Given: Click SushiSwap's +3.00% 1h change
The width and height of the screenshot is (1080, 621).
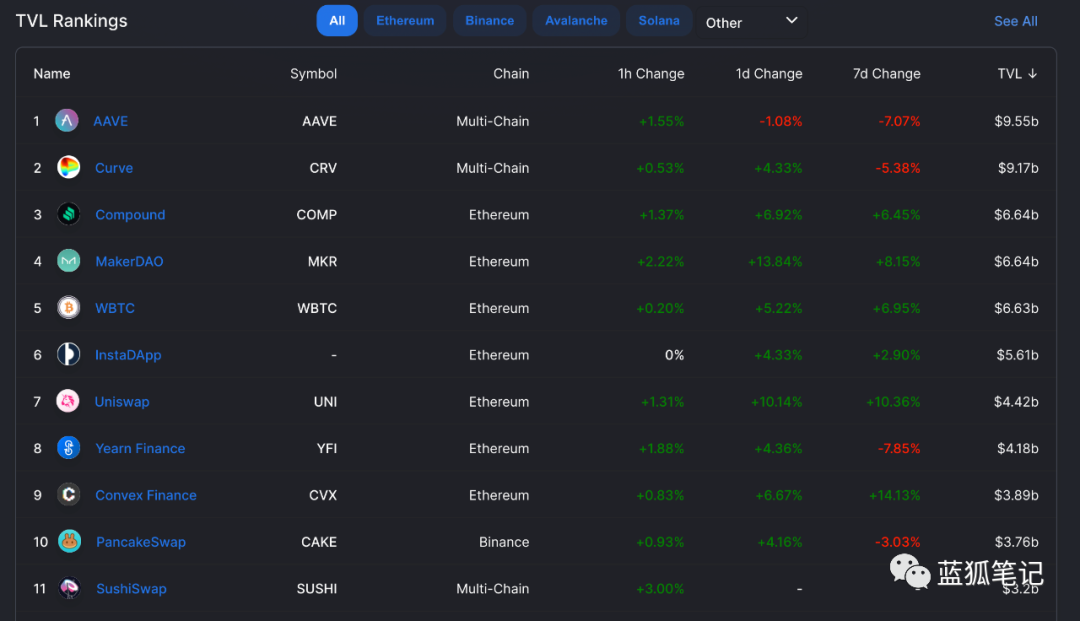Looking at the screenshot, I should coord(660,589).
